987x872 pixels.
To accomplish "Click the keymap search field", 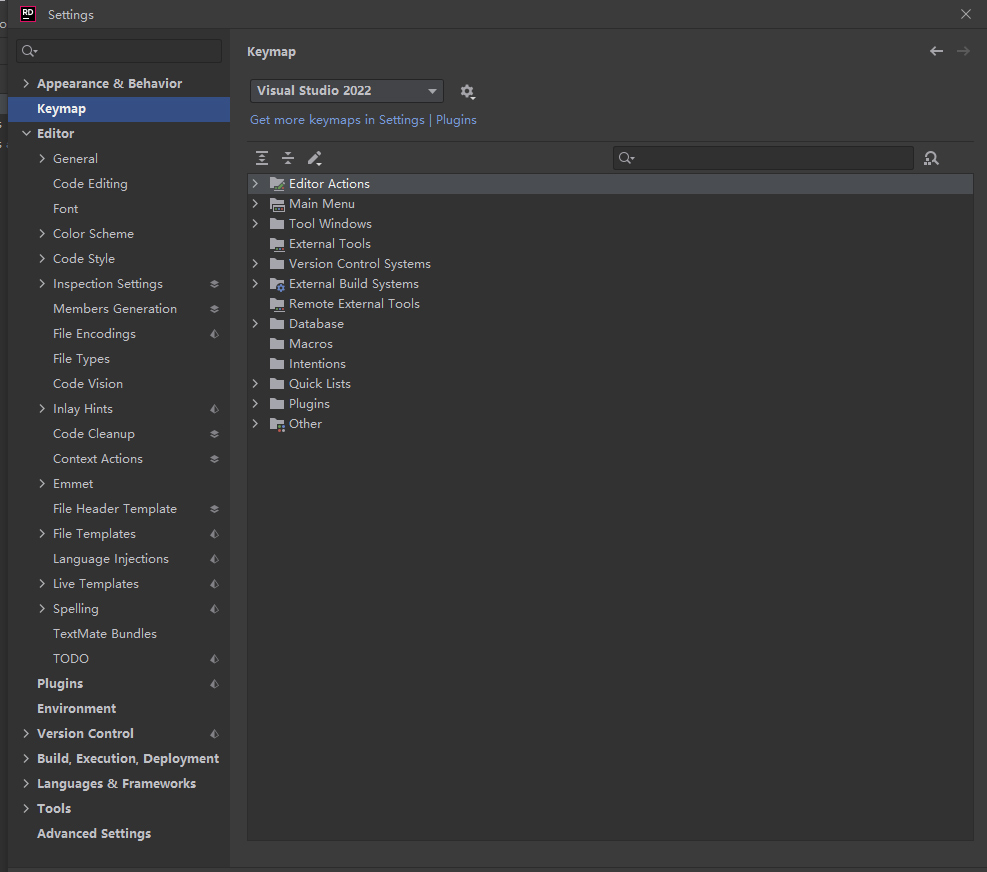I will point(763,158).
